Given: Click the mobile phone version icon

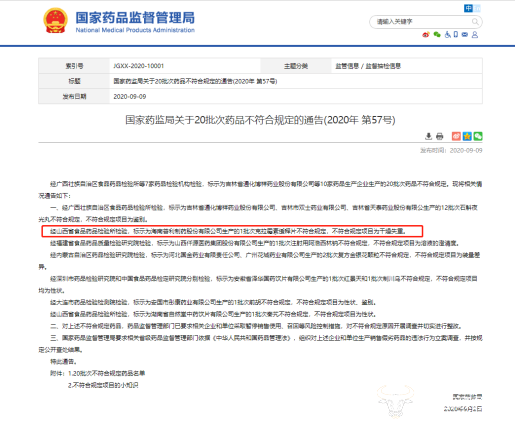Looking at the screenshot, I should [456, 34].
